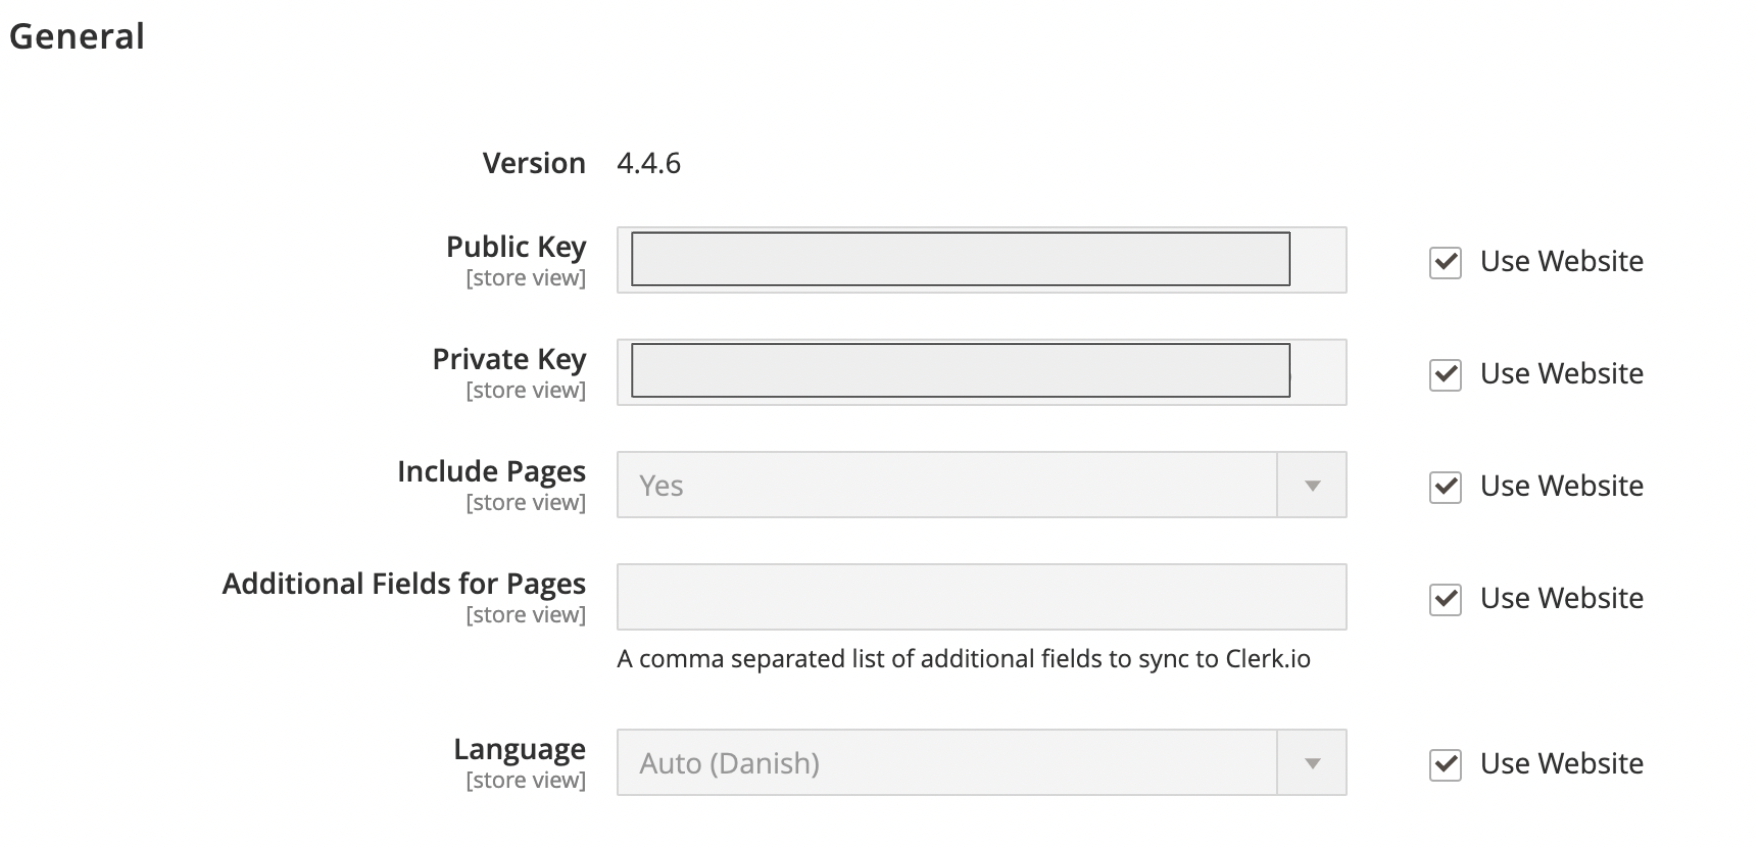Viewport: 1756px width, 848px height.
Task: Click the comma separated list help text
Action: click(963, 659)
